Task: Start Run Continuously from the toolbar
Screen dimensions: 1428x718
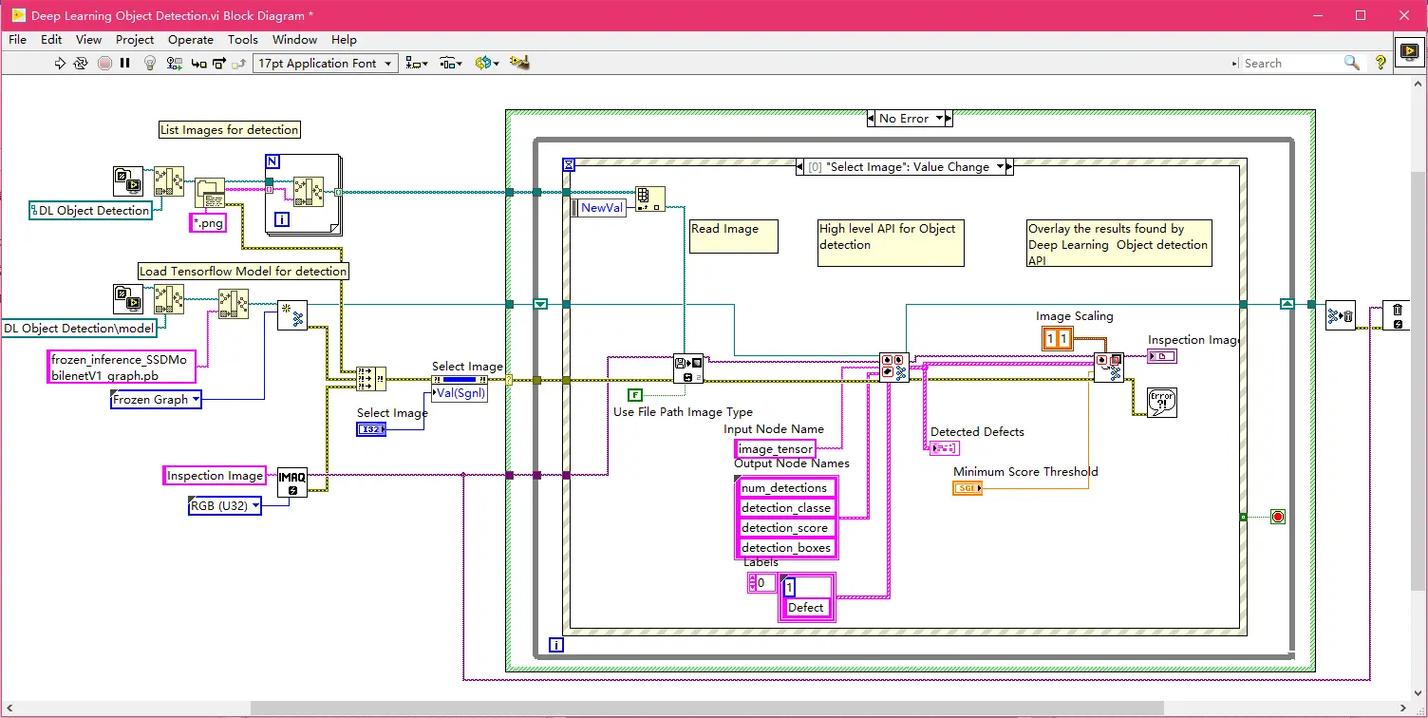Action: [x=82, y=63]
